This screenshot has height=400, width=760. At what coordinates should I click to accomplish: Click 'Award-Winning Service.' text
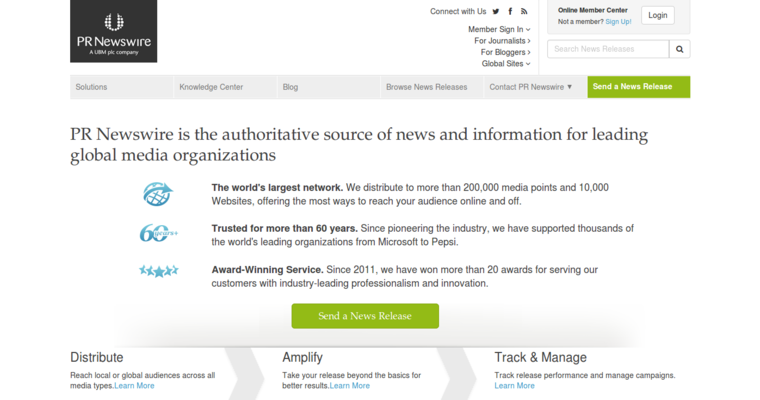click(268, 270)
